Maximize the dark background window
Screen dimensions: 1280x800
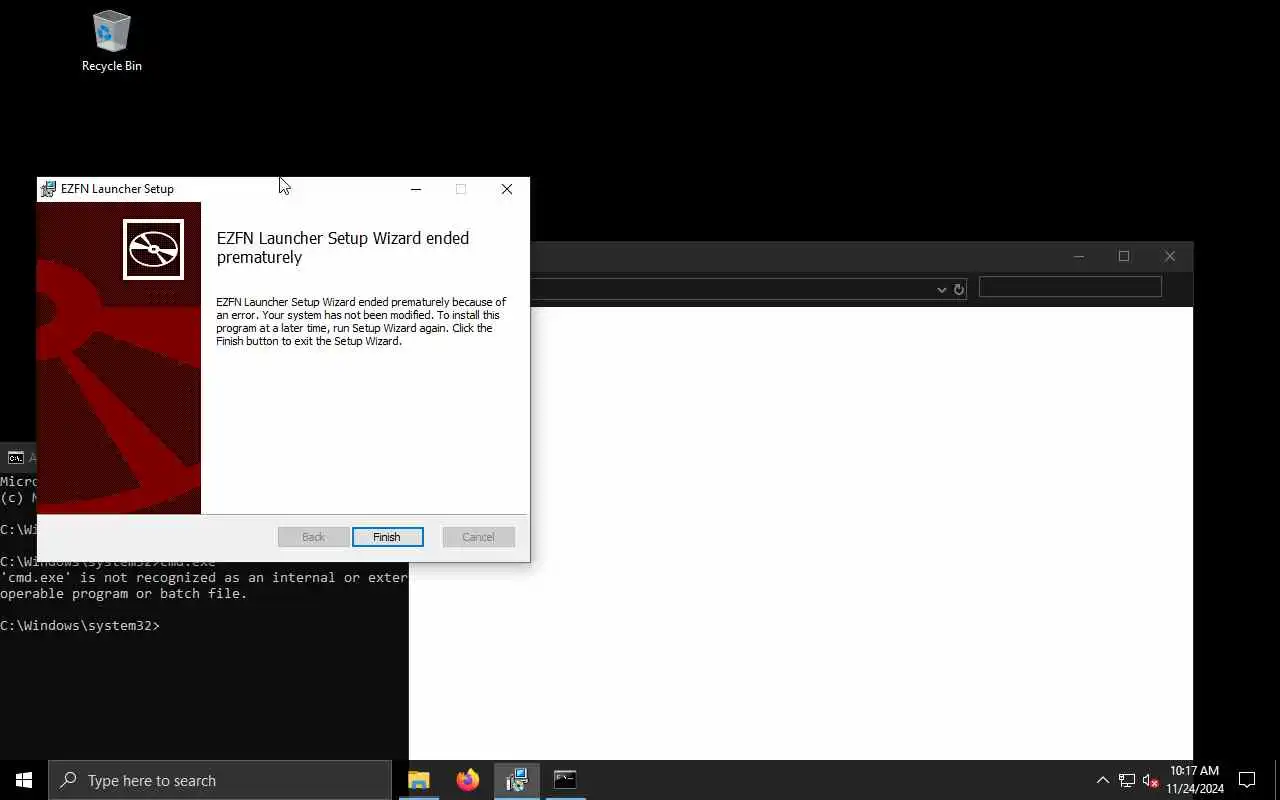point(1124,257)
